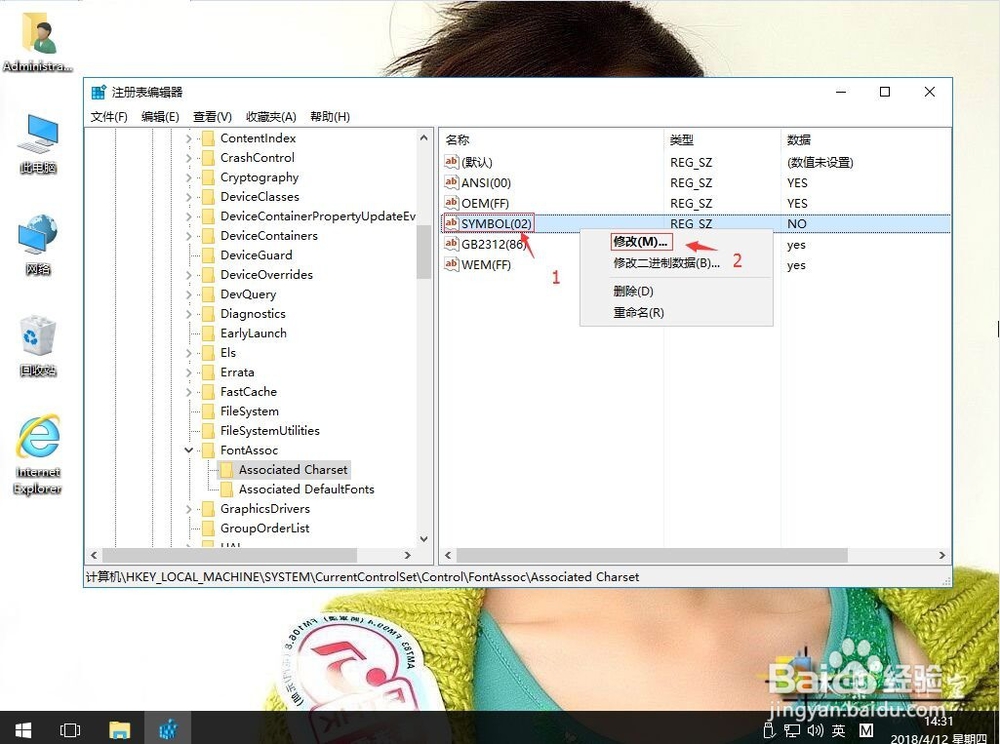Screen dimensions: 1000x744
Task: Click the volume icon in system tray
Action: [x=815, y=731]
